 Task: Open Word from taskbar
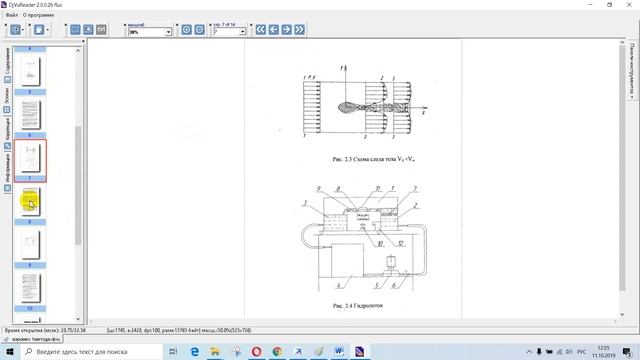coord(339,351)
